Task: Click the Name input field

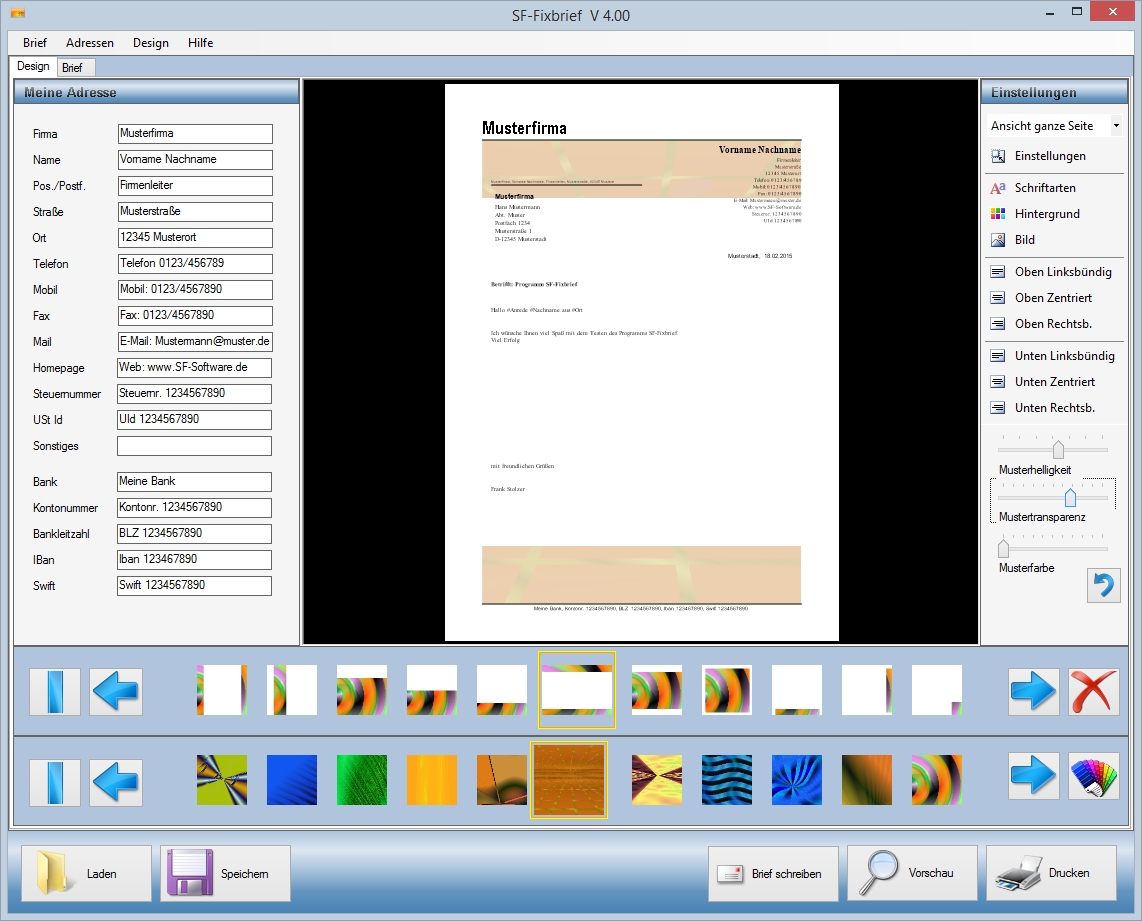Action: (x=195, y=159)
